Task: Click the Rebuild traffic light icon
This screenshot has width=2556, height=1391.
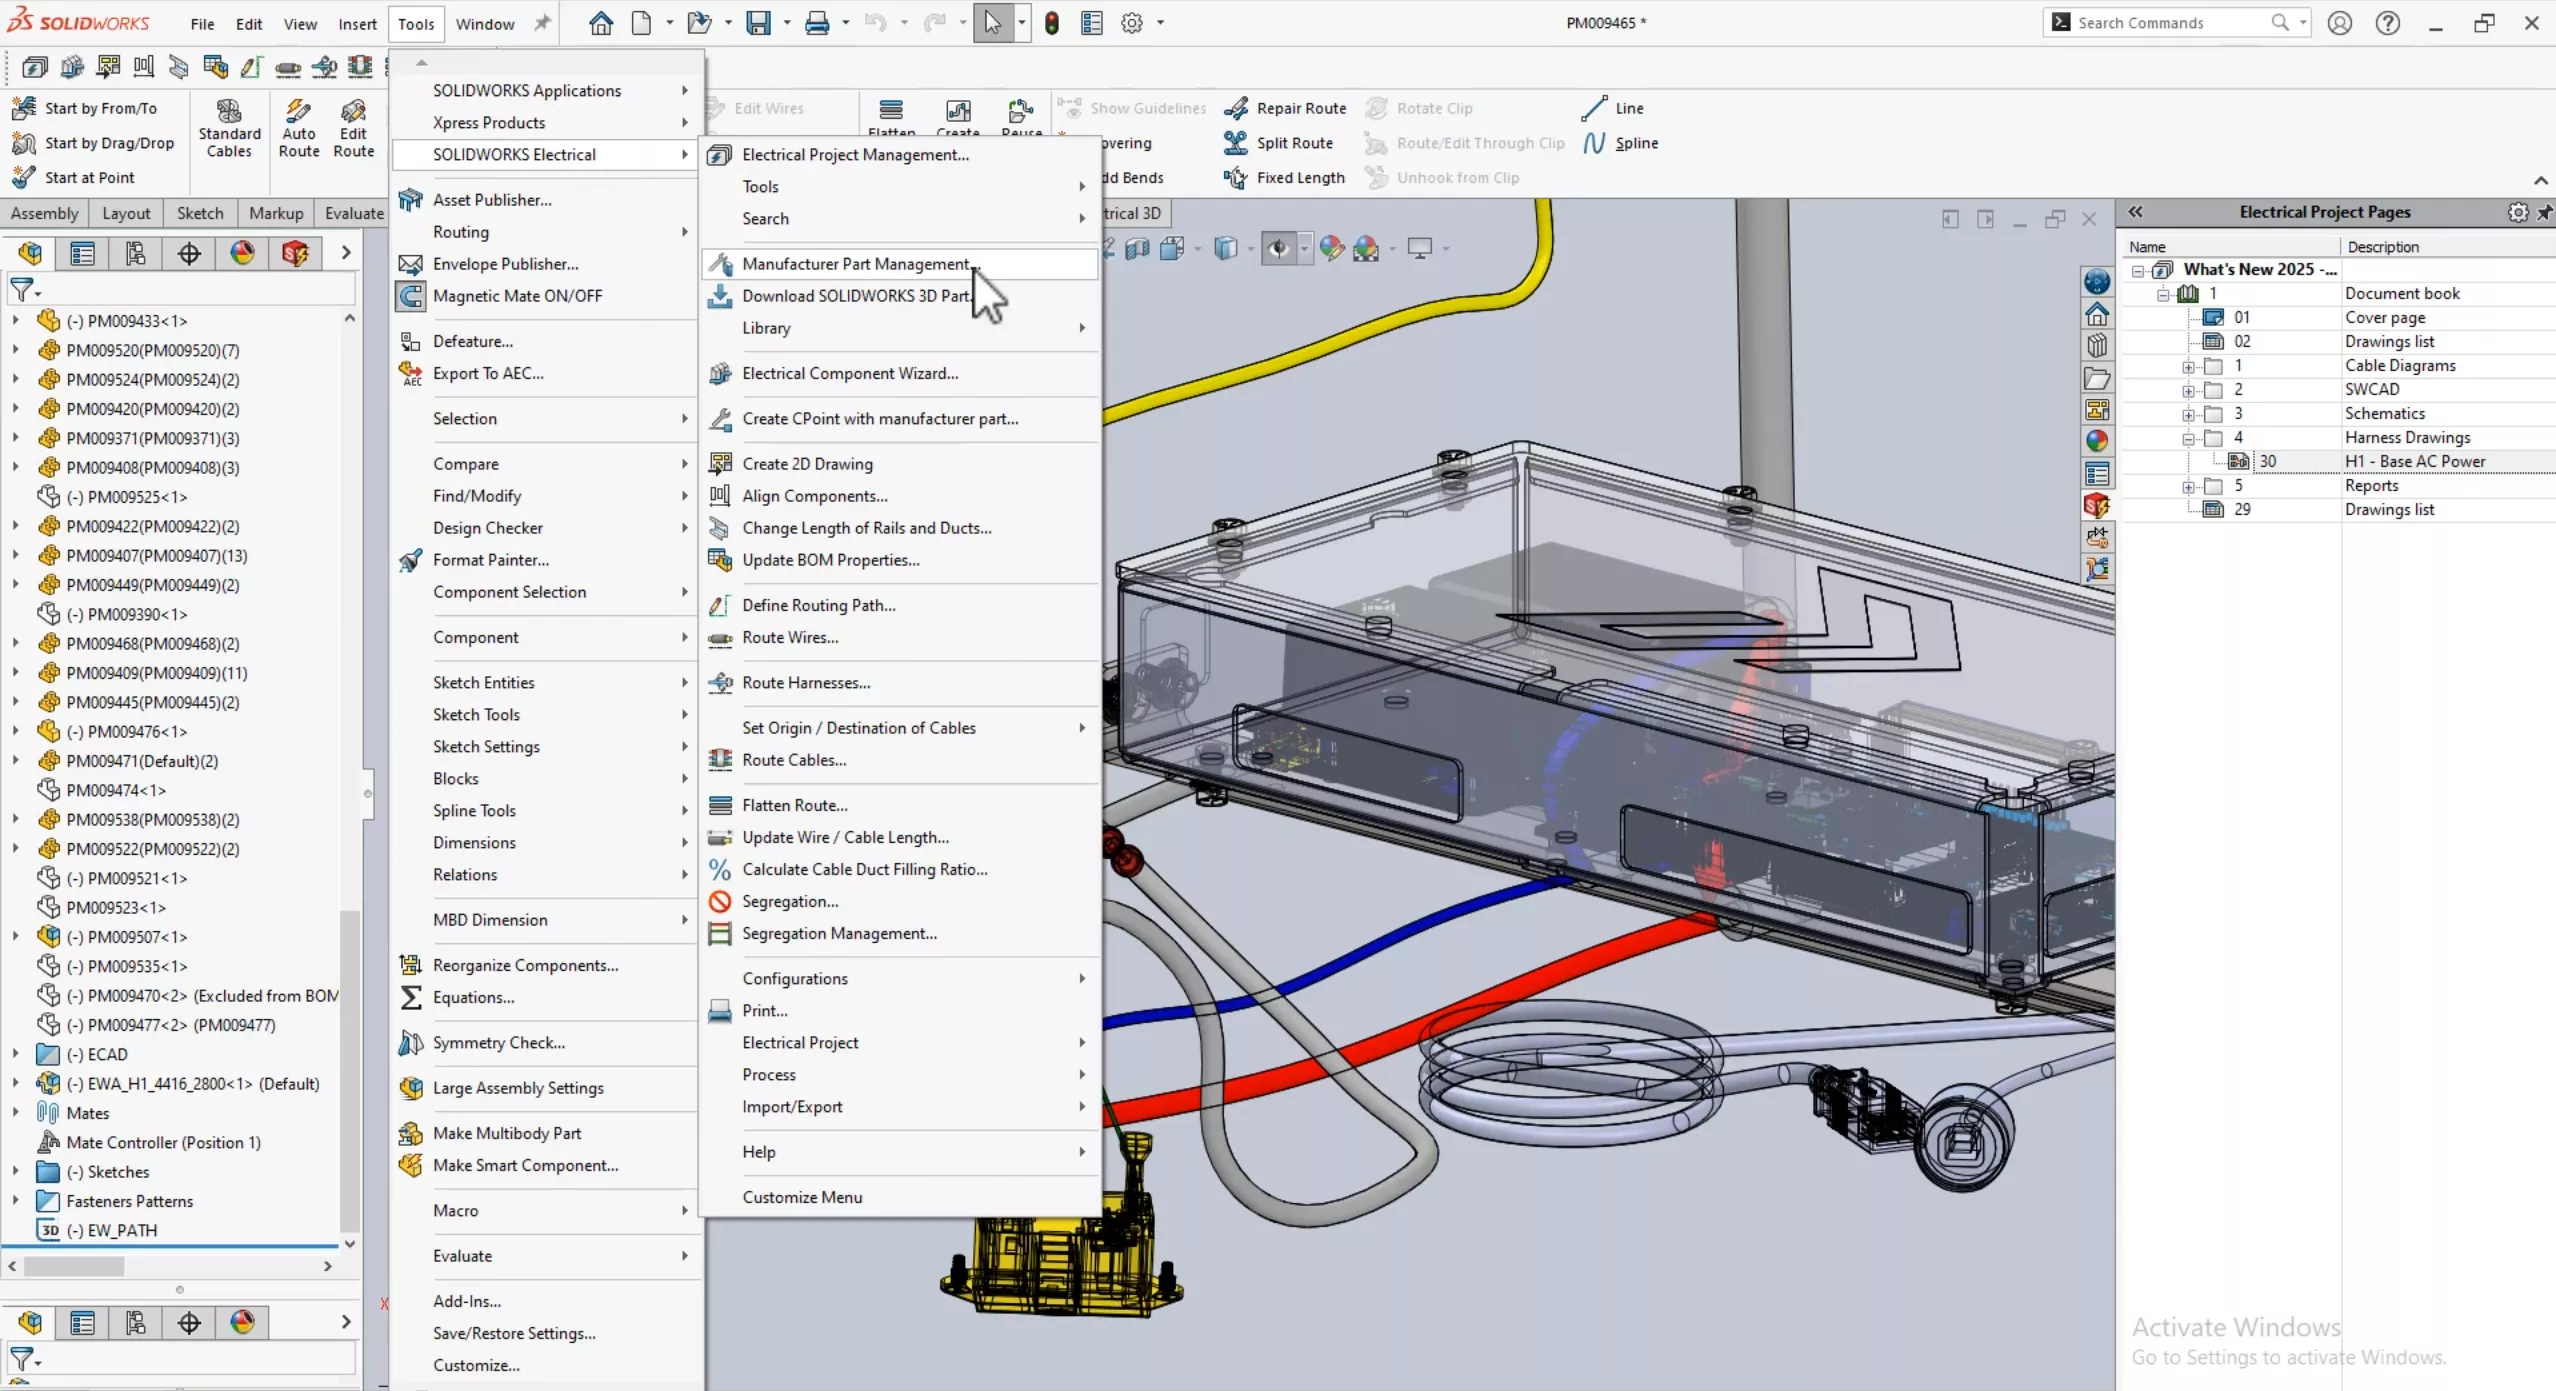Action: [x=1051, y=23]
